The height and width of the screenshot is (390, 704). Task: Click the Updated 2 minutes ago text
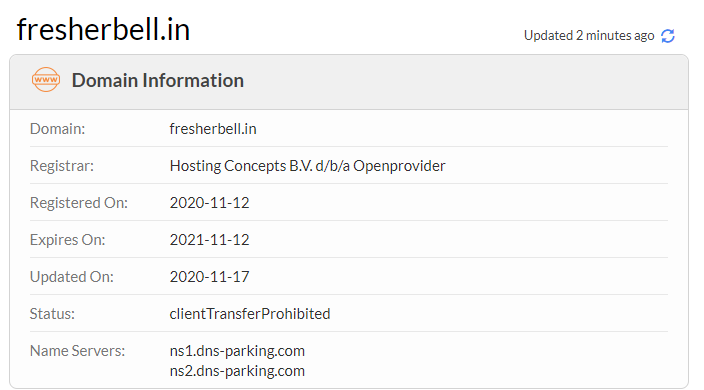[589, 35]
